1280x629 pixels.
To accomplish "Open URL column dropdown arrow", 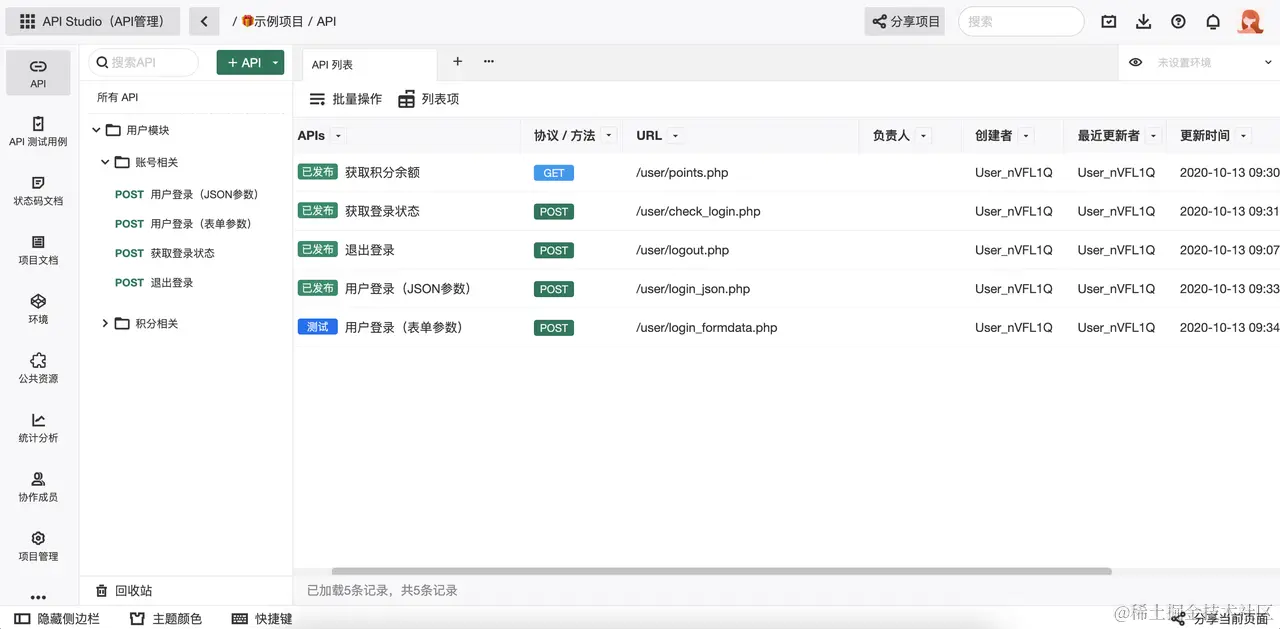I will click(x=676, y=136).
